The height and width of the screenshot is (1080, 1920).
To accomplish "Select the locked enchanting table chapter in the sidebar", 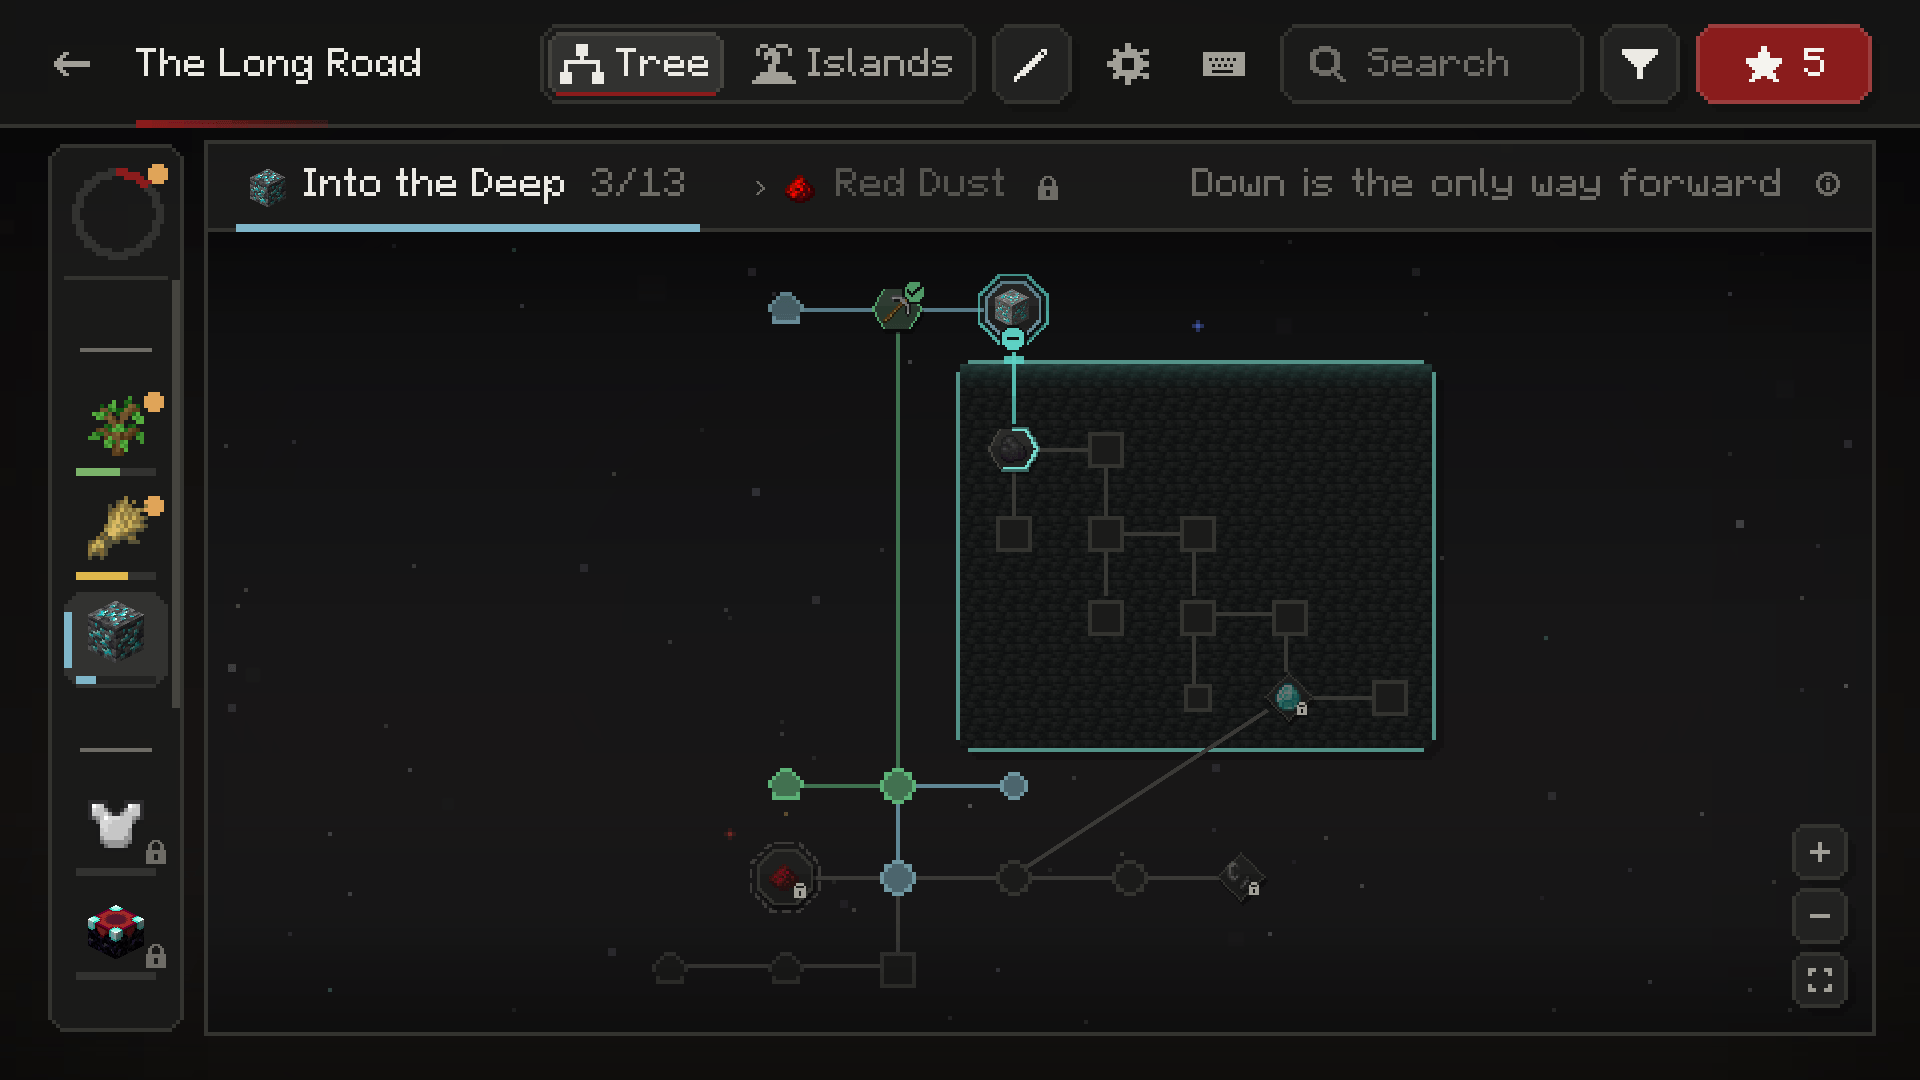I will pos(118,930).
